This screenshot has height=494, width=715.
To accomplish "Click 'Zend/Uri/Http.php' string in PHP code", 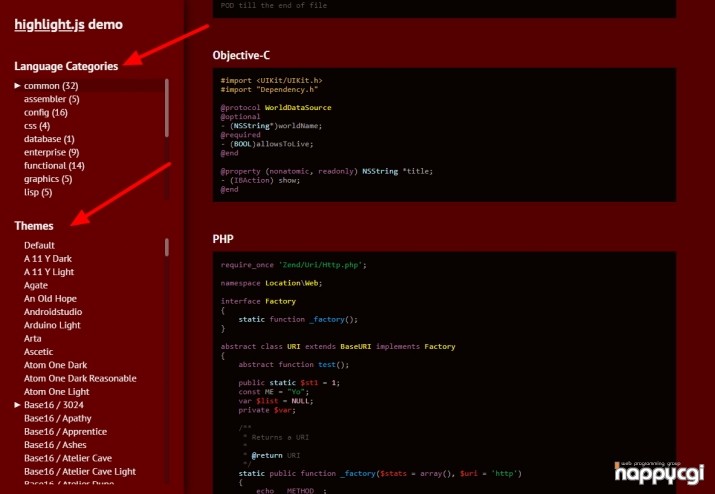I will [x=321, y=265].
